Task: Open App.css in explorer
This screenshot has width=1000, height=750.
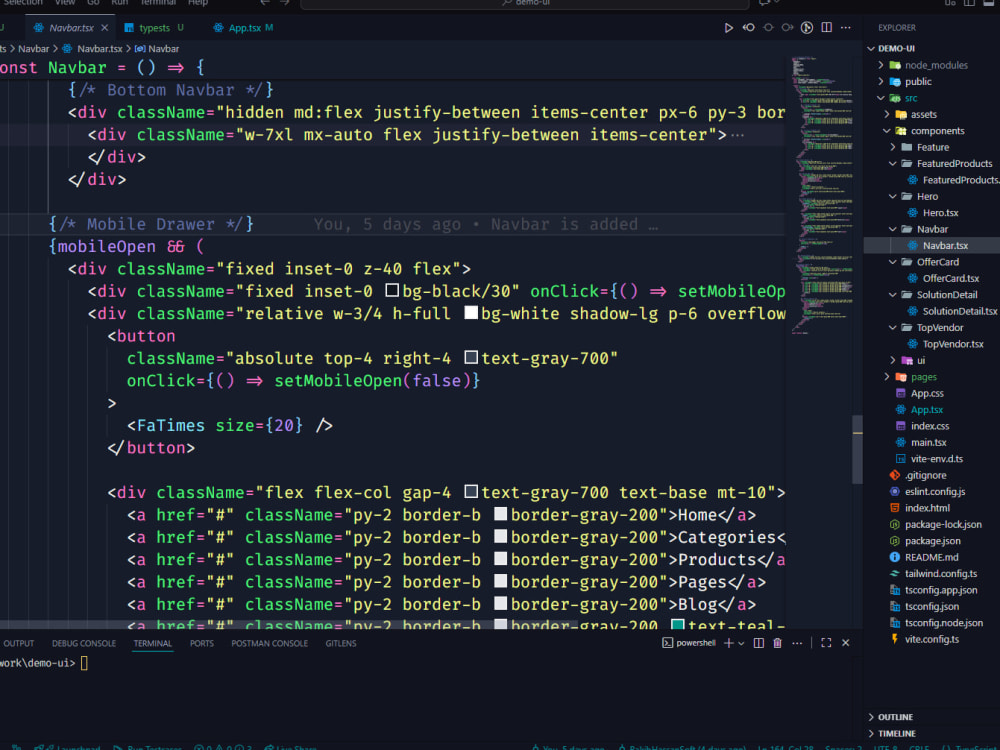Action: pos(927,393)
